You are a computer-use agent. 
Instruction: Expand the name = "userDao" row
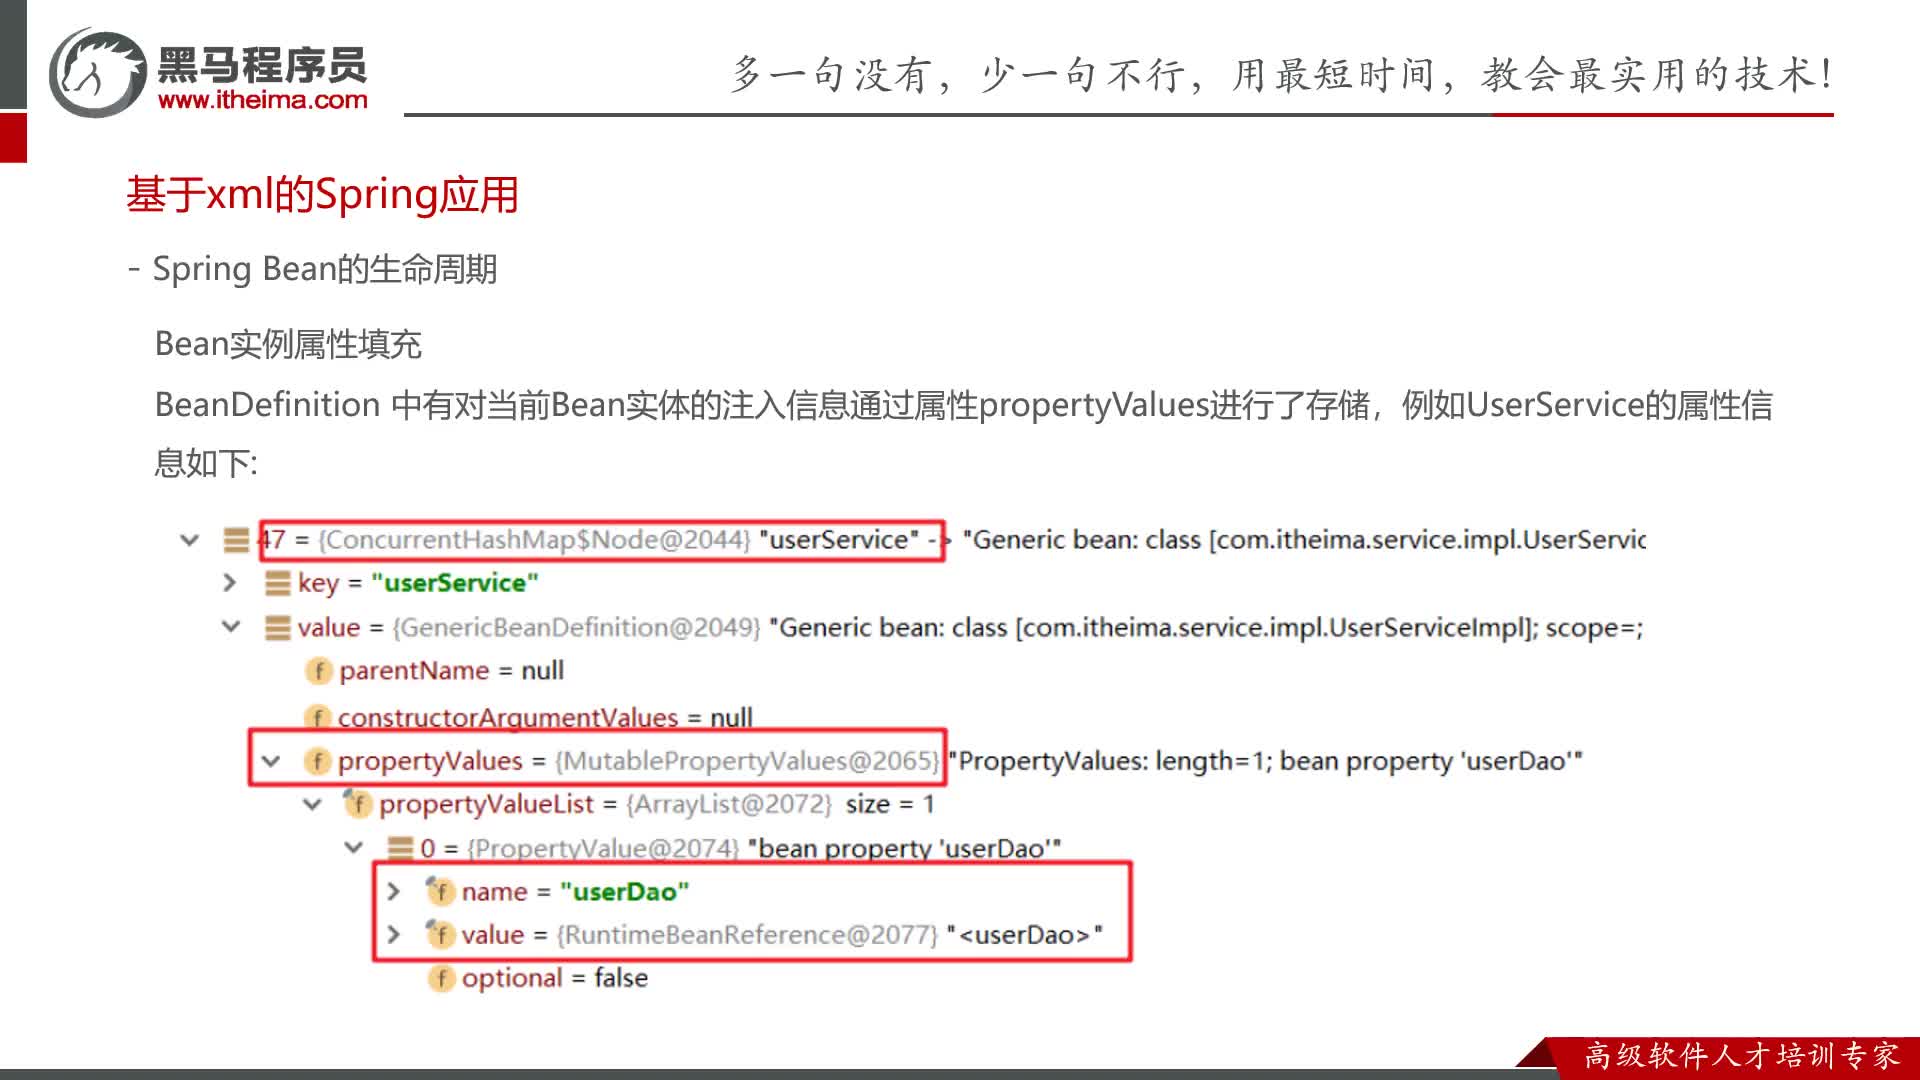(x=394, y=891)
